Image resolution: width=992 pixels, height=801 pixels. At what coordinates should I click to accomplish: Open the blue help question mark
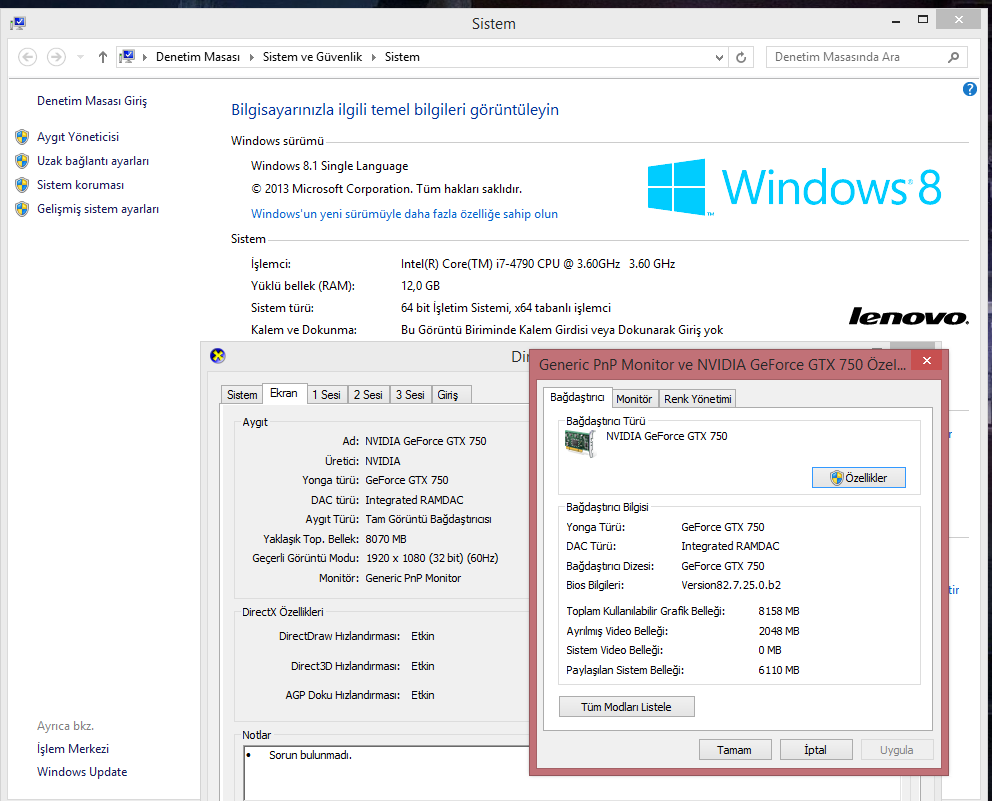[x=969, y=89]
